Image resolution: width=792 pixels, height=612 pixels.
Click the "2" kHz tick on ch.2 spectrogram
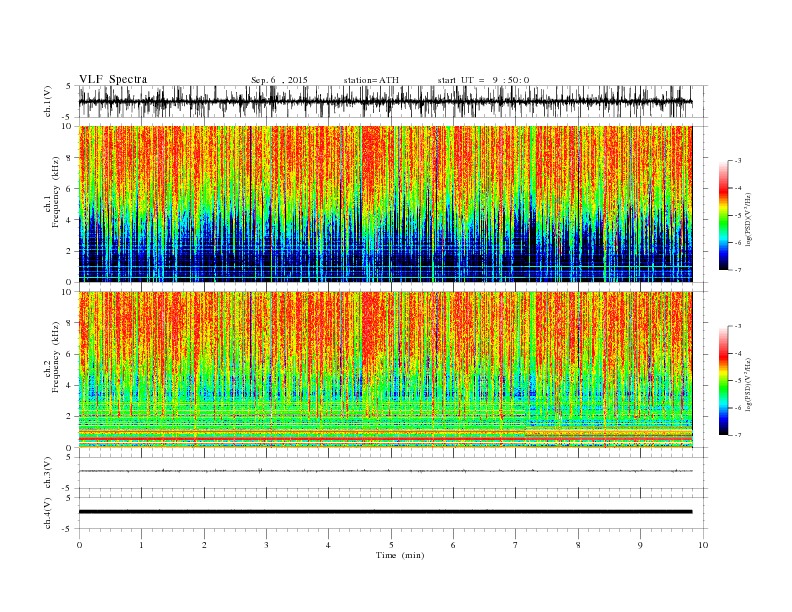pyautogui.click(x=70, y=417)
